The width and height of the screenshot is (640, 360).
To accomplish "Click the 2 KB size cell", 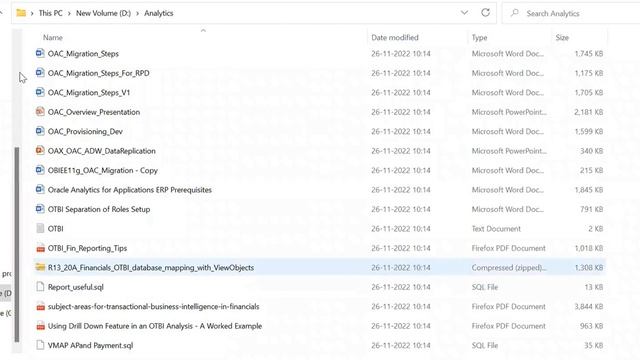I will 596,229.
